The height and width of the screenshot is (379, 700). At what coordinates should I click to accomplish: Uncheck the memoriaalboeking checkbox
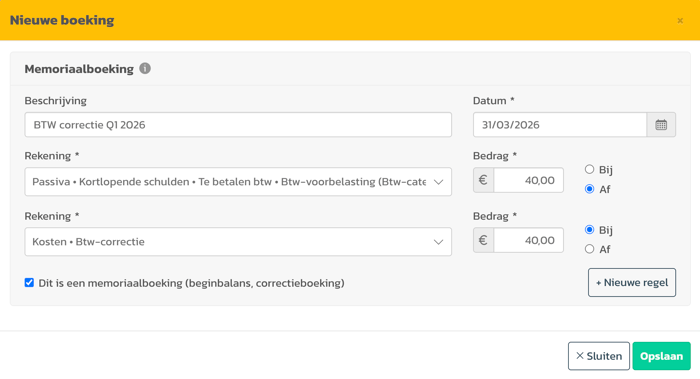click(29, 283)
